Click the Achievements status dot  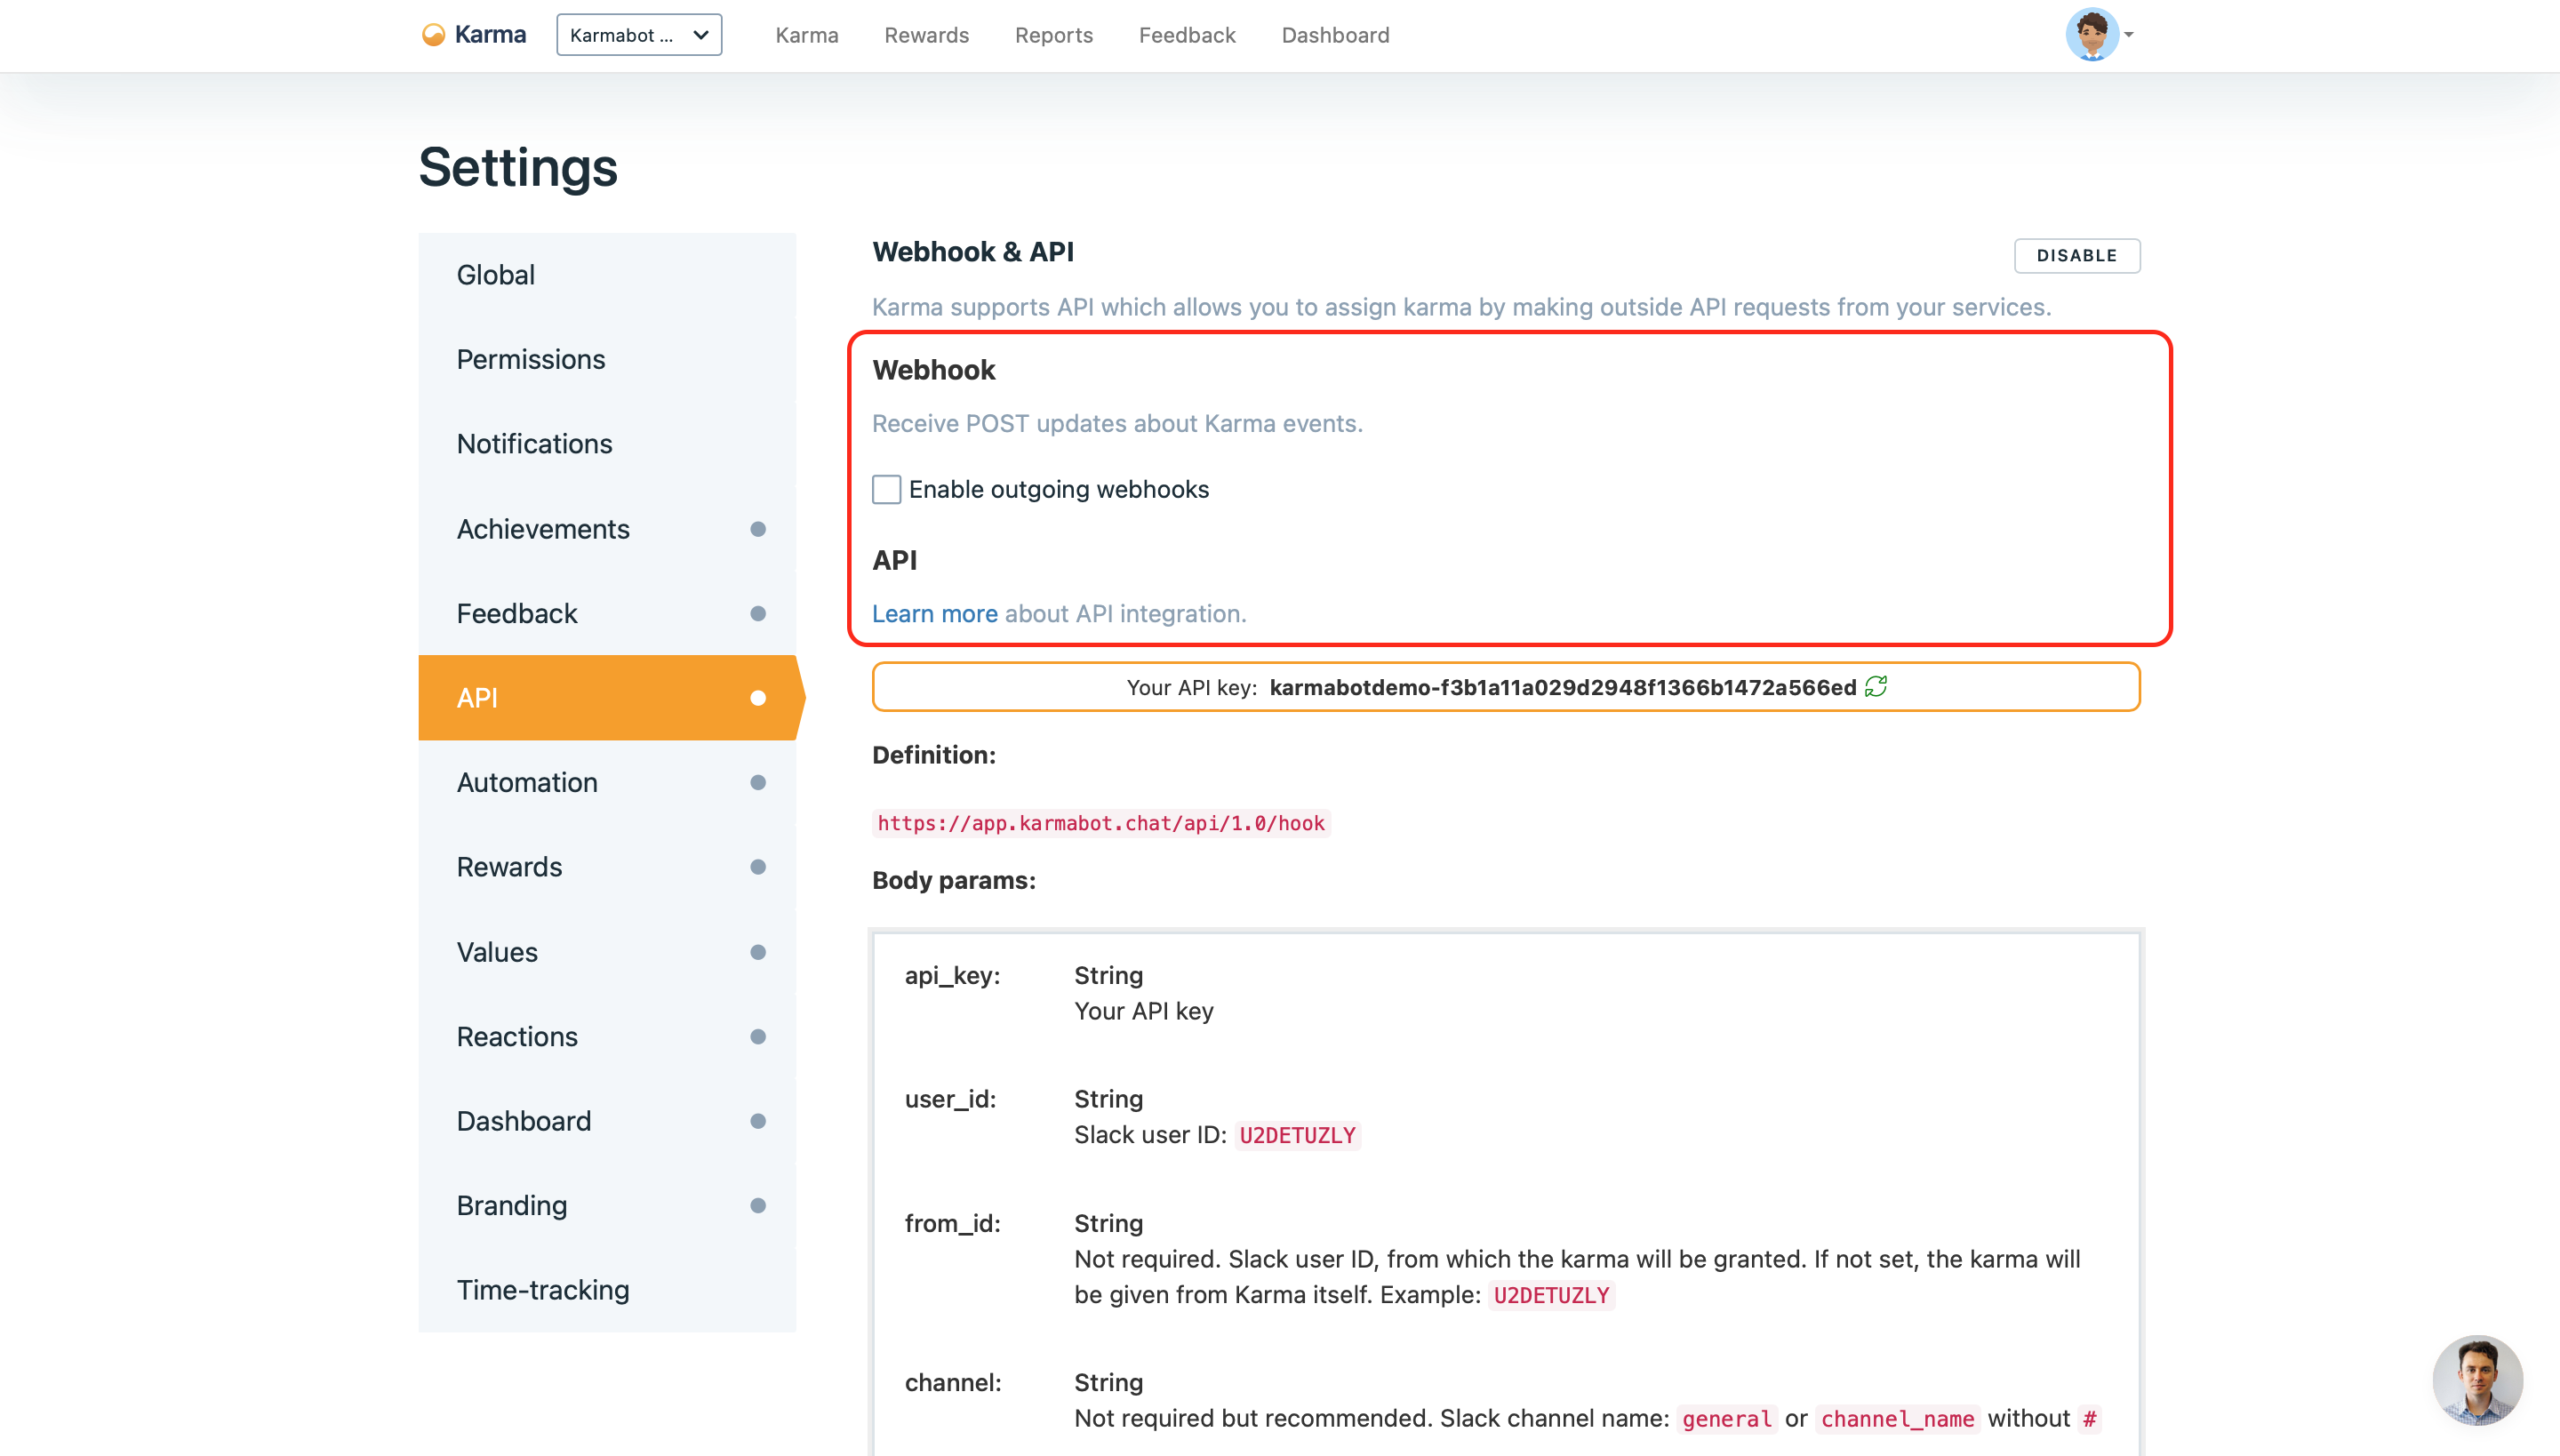(x=758, y=529)
